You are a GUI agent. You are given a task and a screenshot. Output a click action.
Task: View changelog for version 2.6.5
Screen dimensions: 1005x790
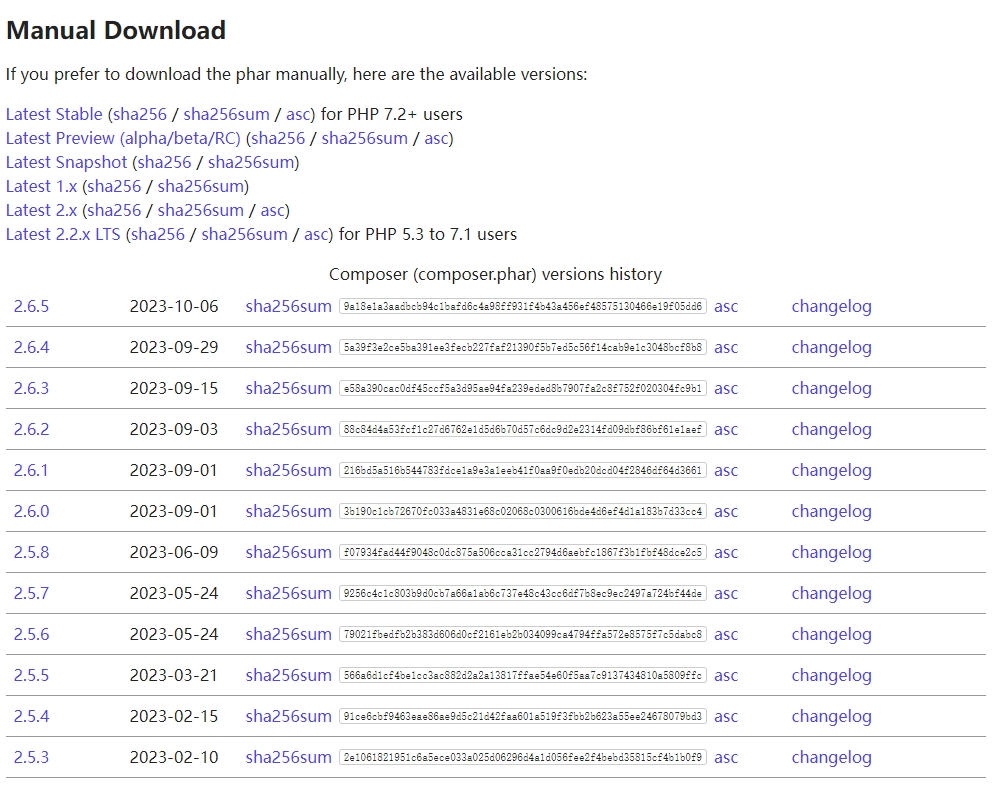pyautogui.click(x=831, y=306)
